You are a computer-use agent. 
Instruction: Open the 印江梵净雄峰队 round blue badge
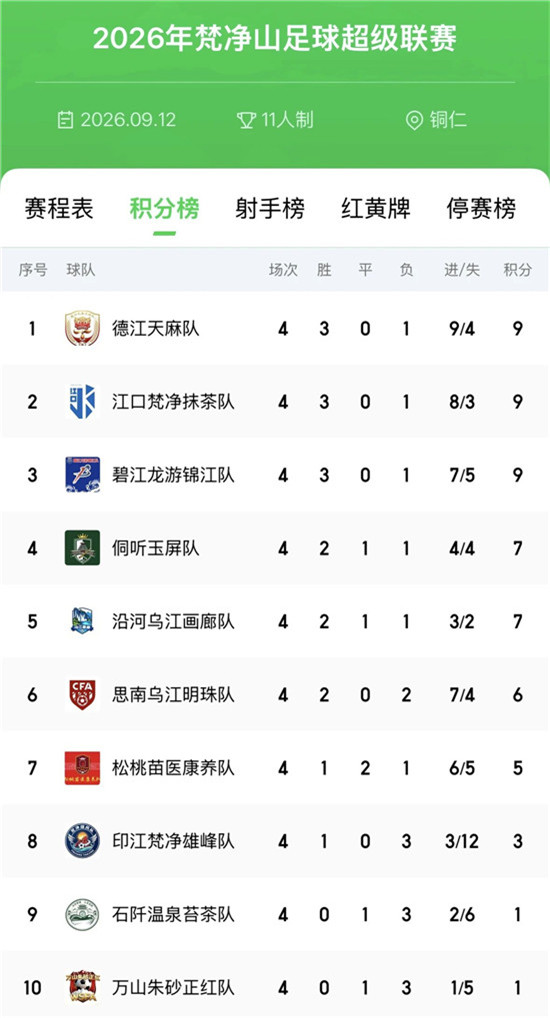(82, 841)
